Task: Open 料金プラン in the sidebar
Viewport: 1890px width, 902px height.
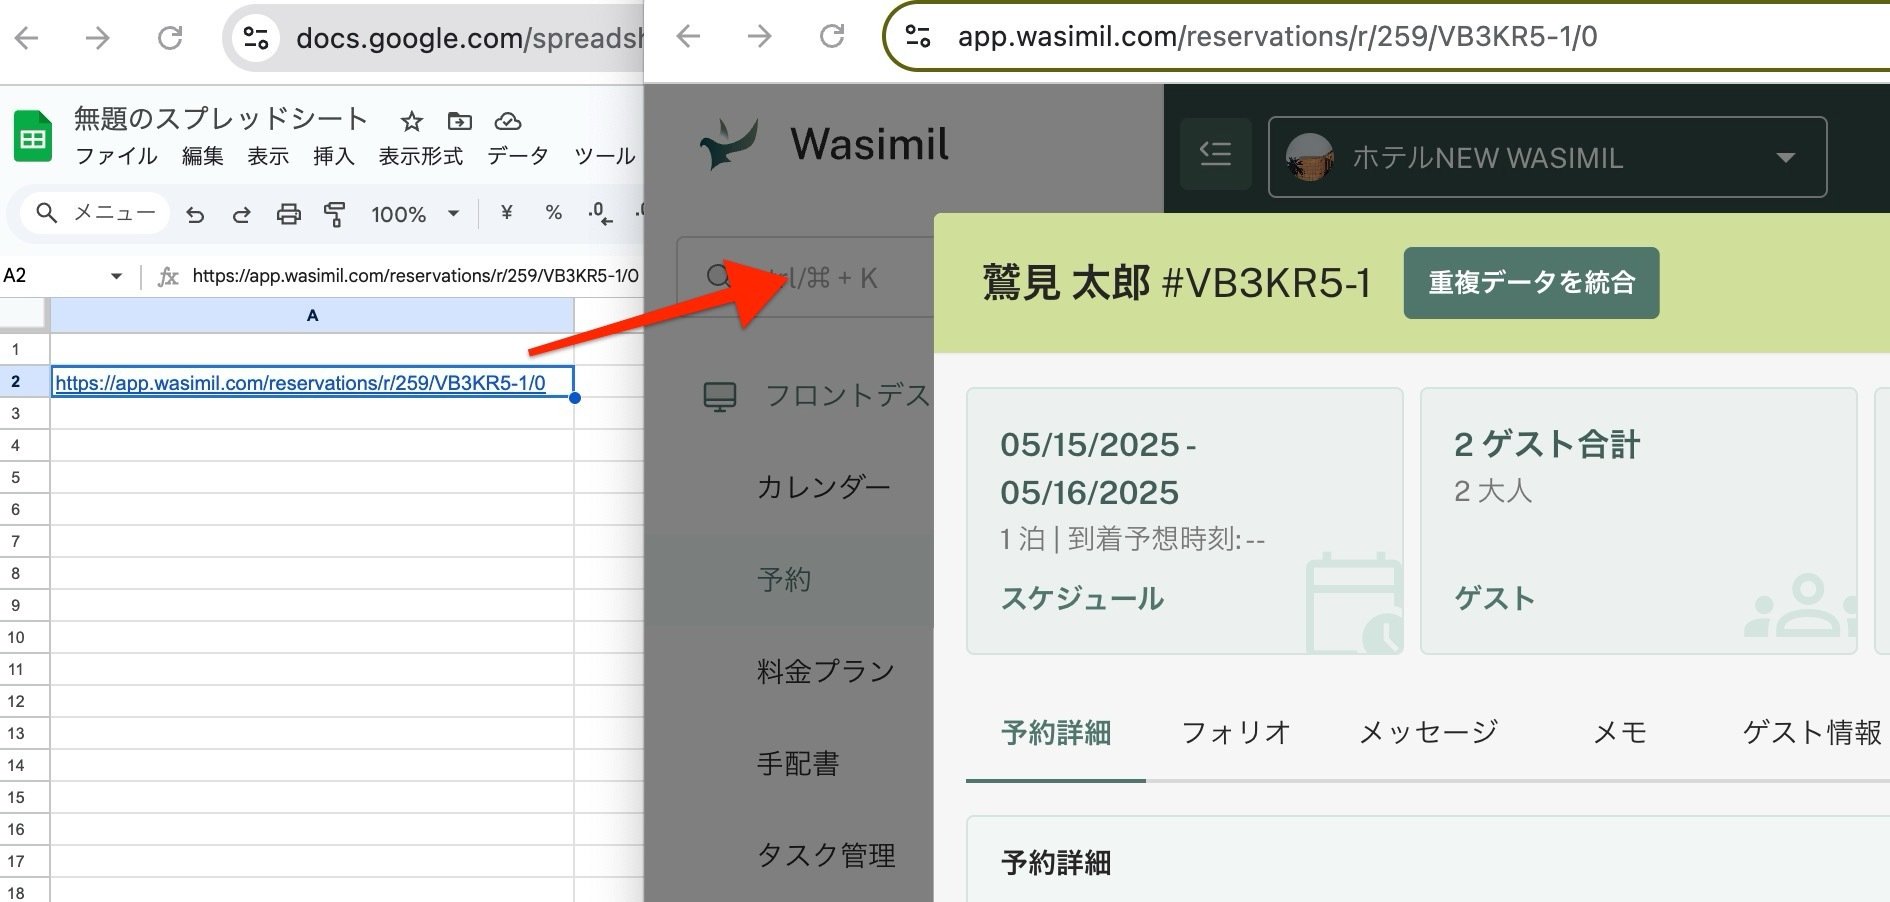Action: pyautogui.click(x=826, y=671)
